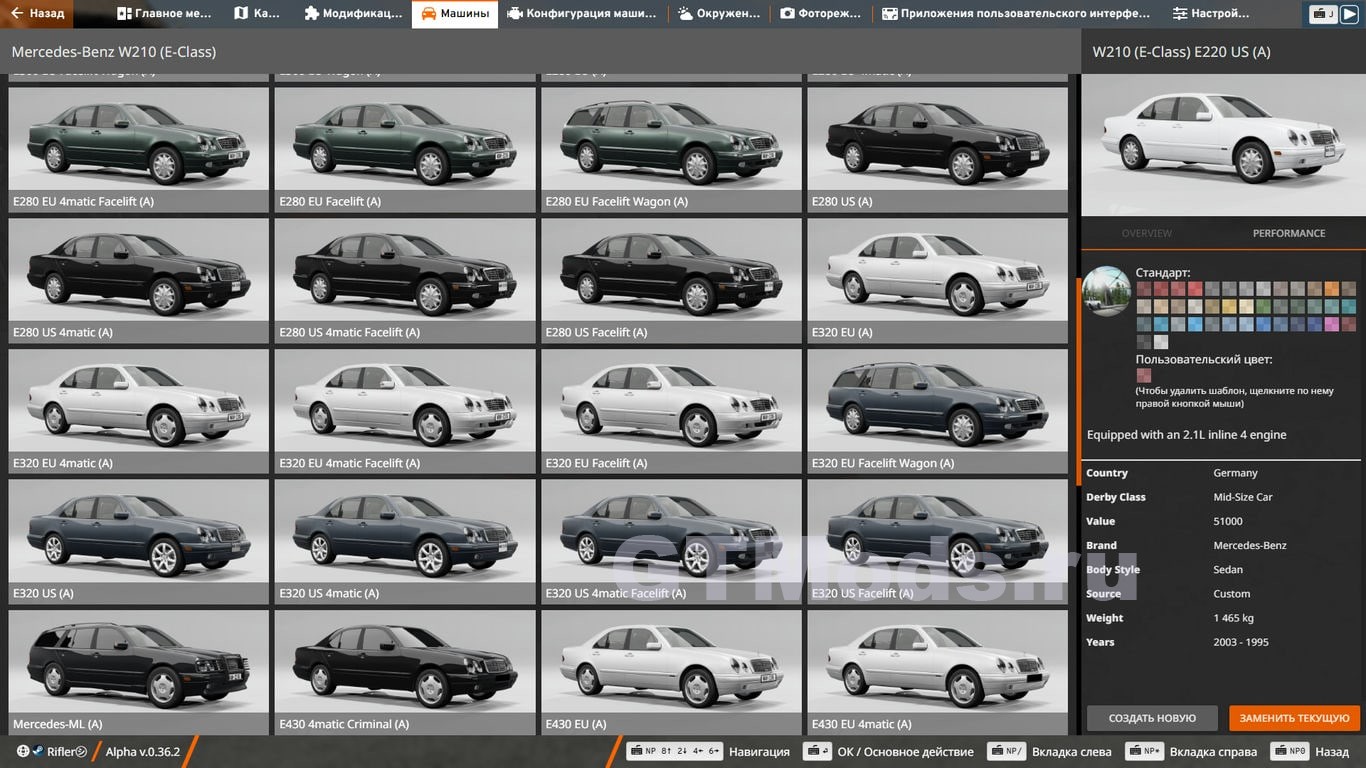Choose the E320 EU (A) silver sedan
Viewport: 1366px width, 768px height.
(937, 281)
